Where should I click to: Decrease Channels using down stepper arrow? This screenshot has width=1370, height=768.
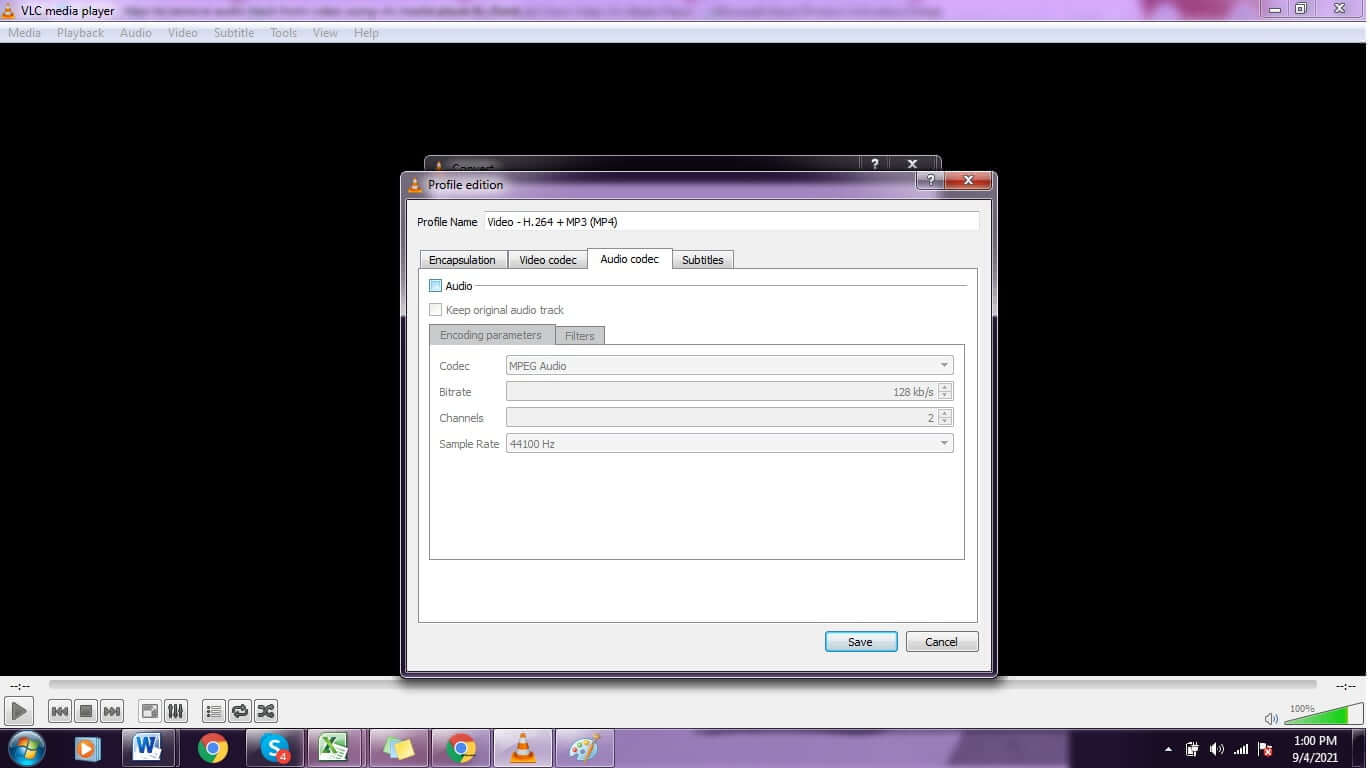pyautogui.click(x=945, y=423)
